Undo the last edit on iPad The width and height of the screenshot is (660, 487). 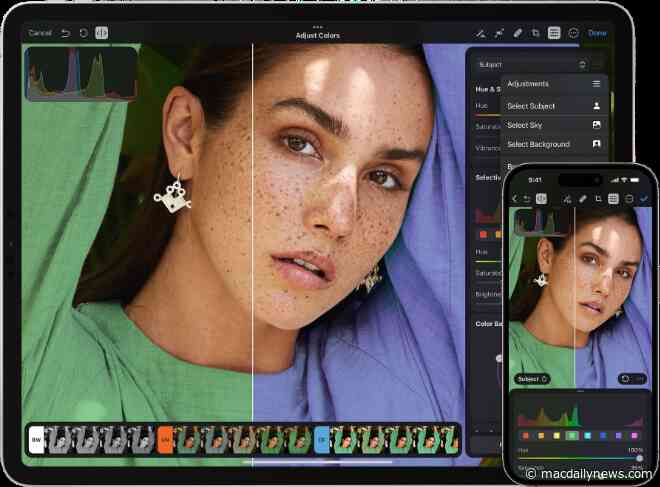pos(65,33)
